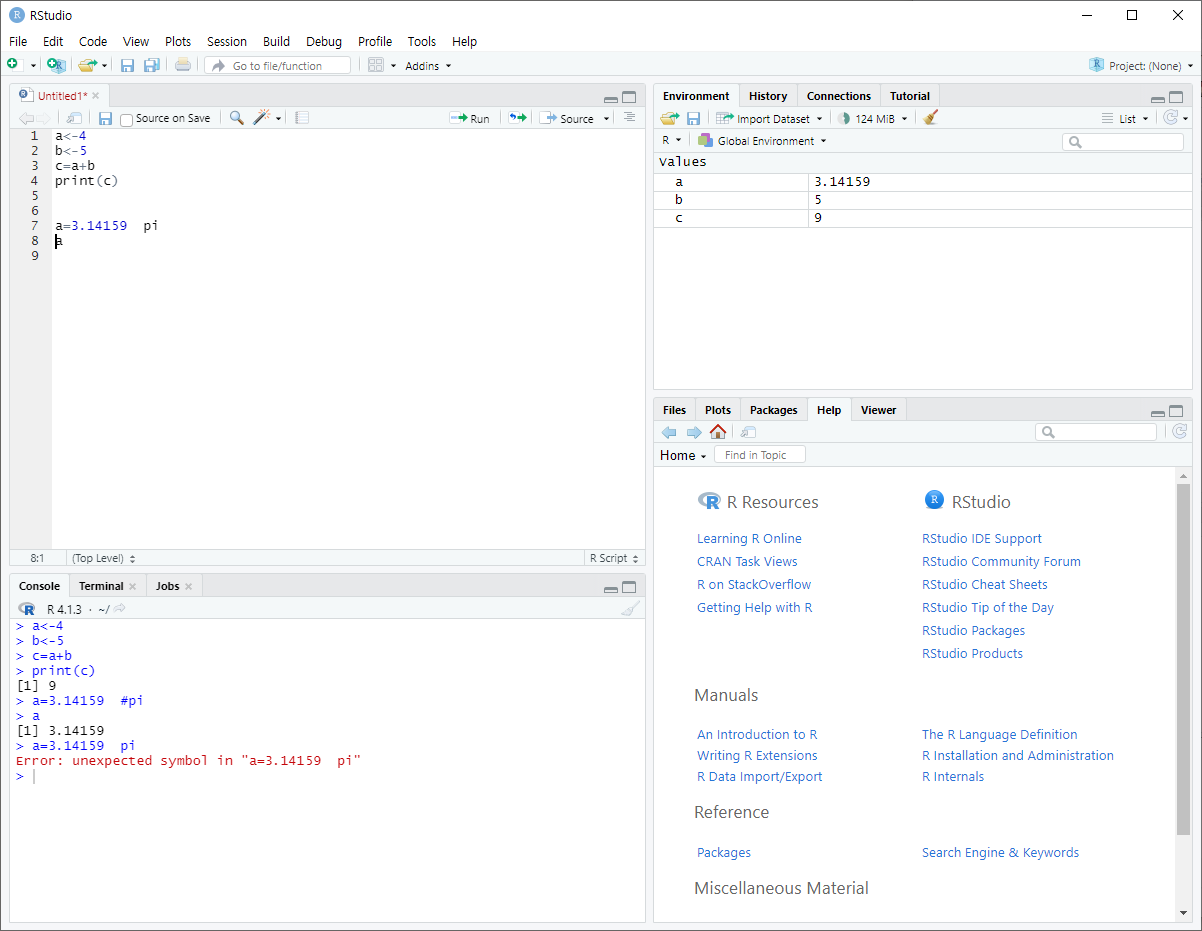Viewport: 1202px width, 931px height.
Task: Open Learning R Online link
Action: pyautogui.click(x=749, y=538)
